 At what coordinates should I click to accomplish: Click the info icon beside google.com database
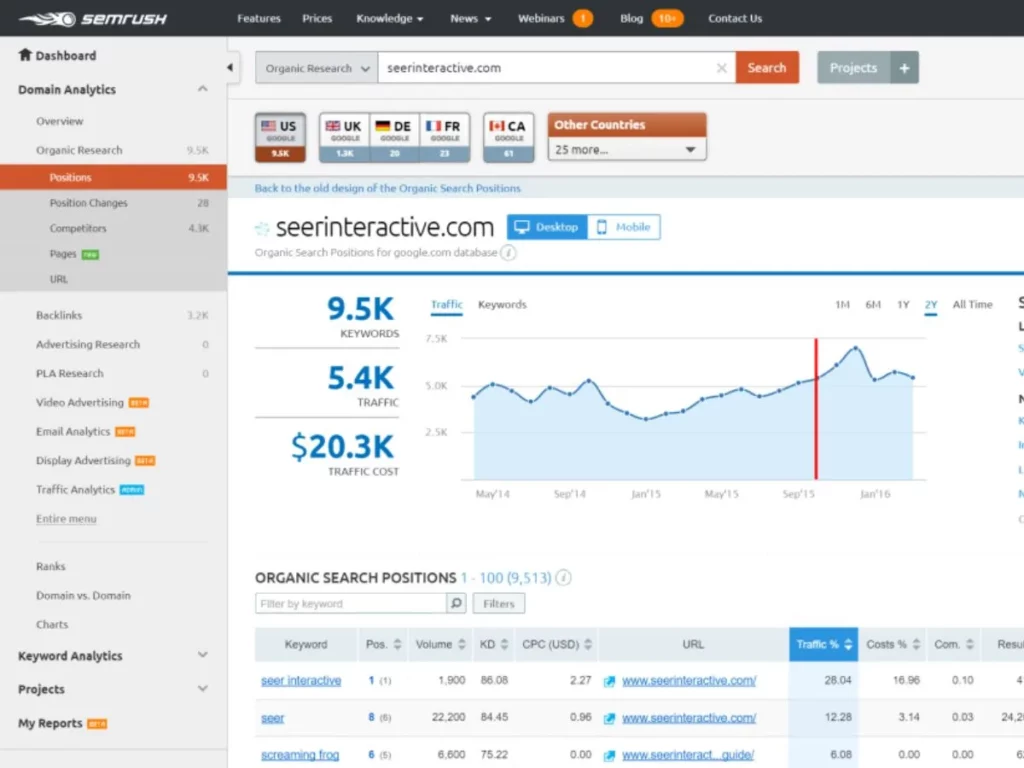point(509,252)
